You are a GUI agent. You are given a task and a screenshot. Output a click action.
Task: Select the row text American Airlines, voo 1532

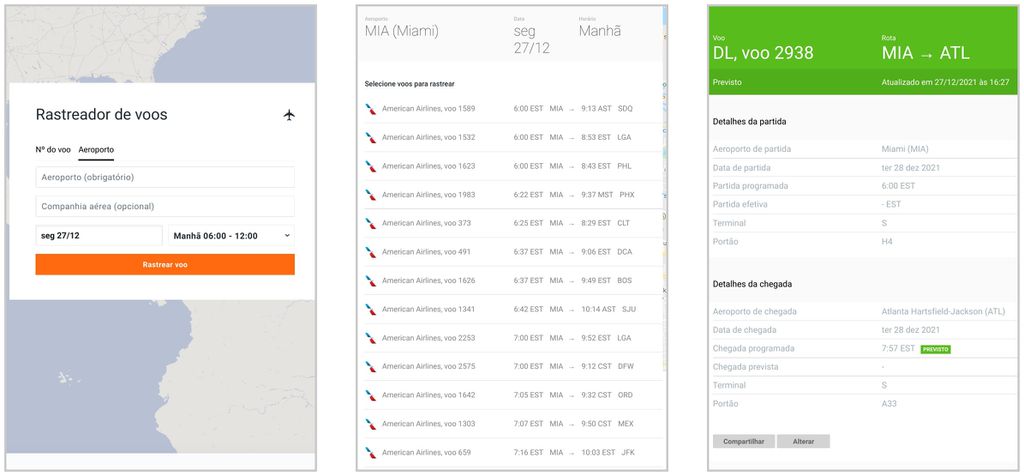[x=428, y=137]
